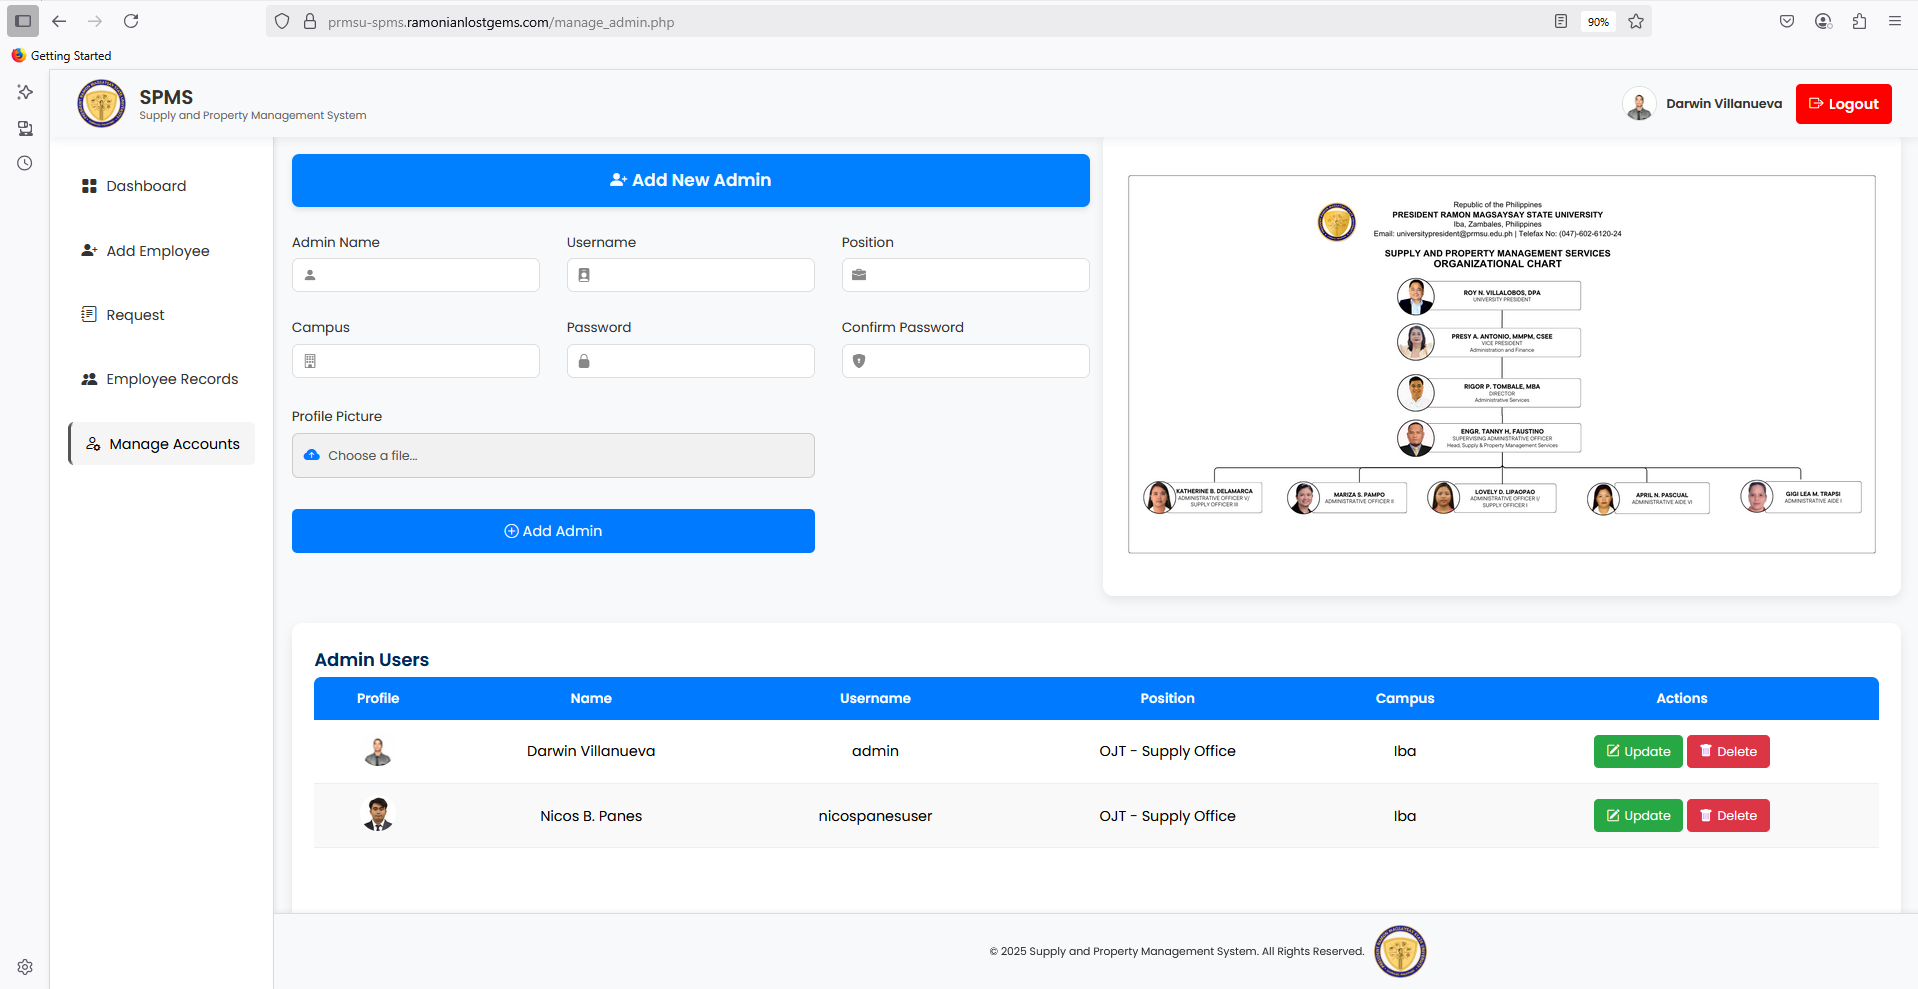This screenshot has height=989, width=1918.
Task: Click into the Username text field
Action: coord(690,275)
